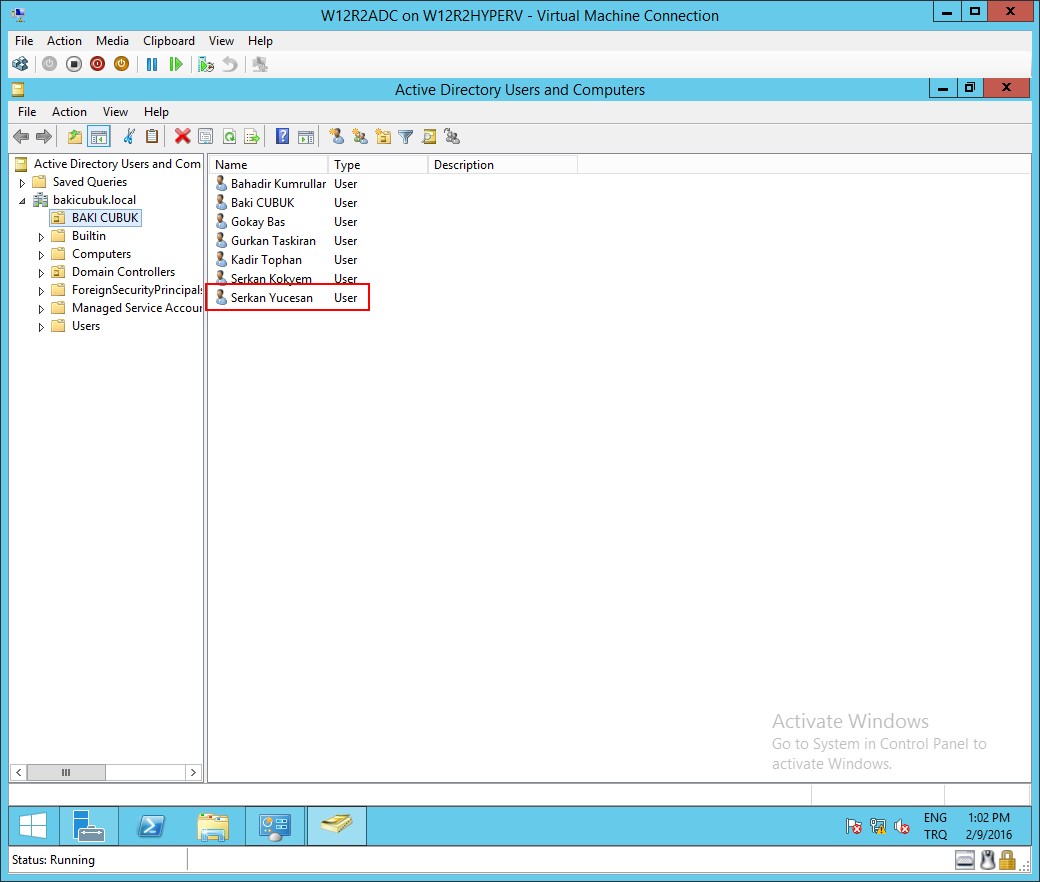This screenshot has height=882, width=1040.
Task: Expand the Saved Queries node
Action: click(23, 182)
